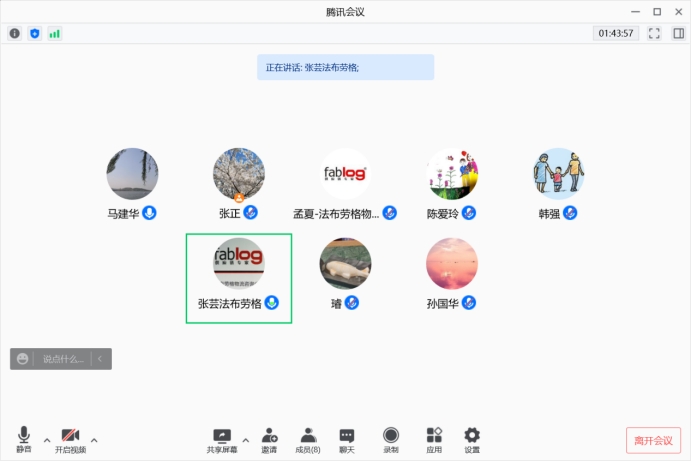692x461 pixels.
Task: Click the blue security shield icon
Action: coord(35,33)
